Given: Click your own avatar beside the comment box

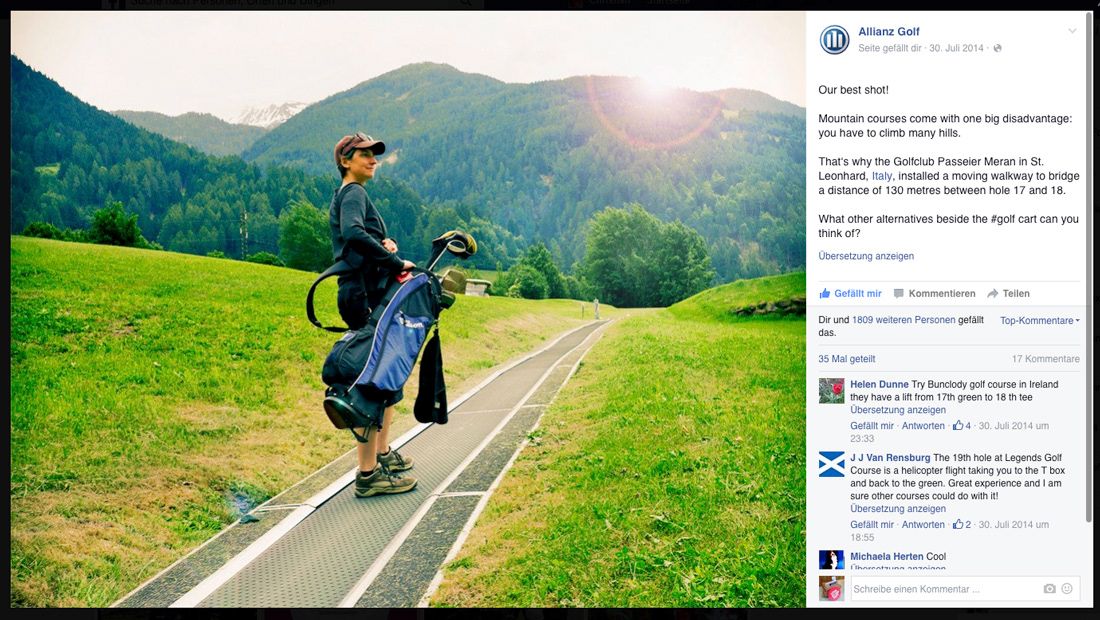Looking at the screenshot, I should (831, 588).
